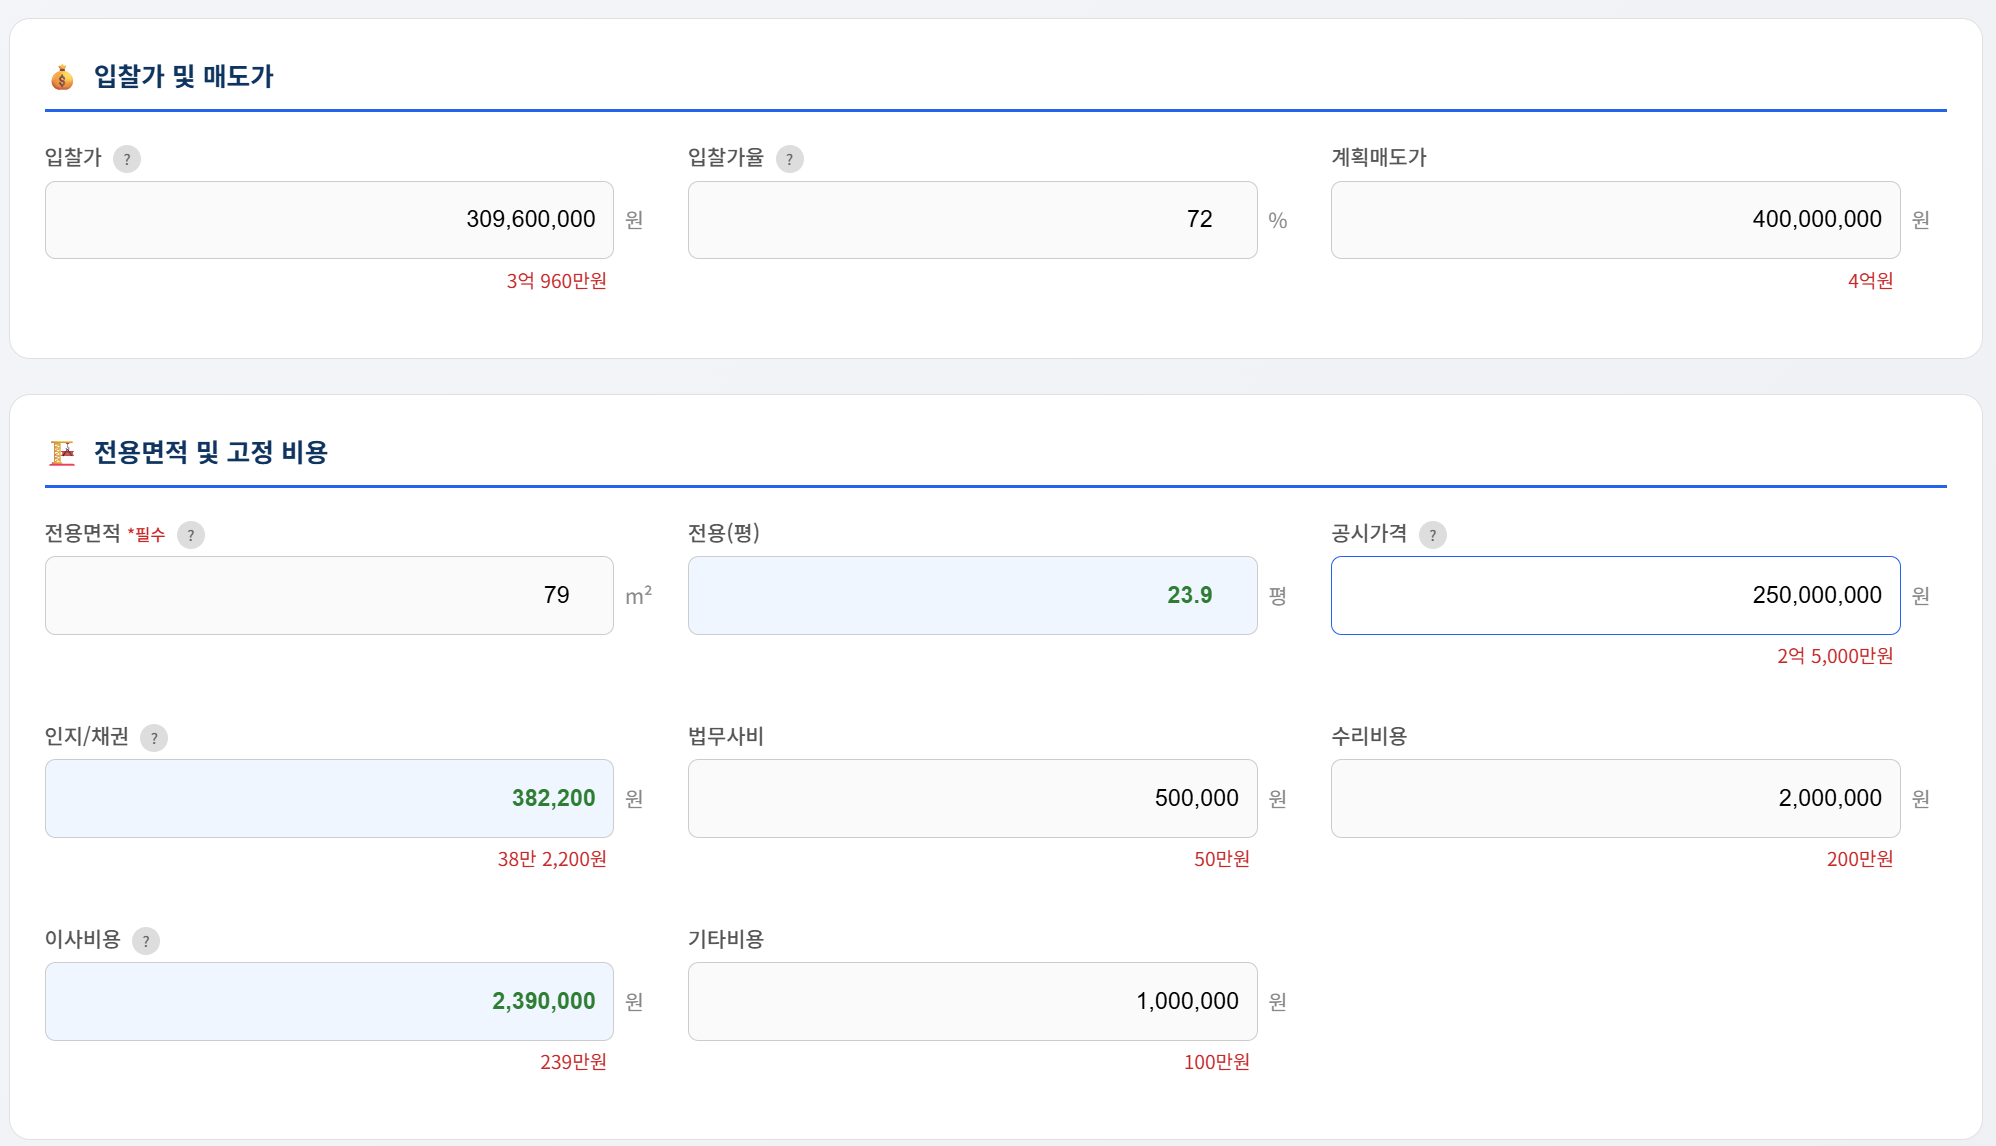Edit the 수리비용 input field
1996x1146 pixels.
pyautogui.click(x=1615, y=798)
